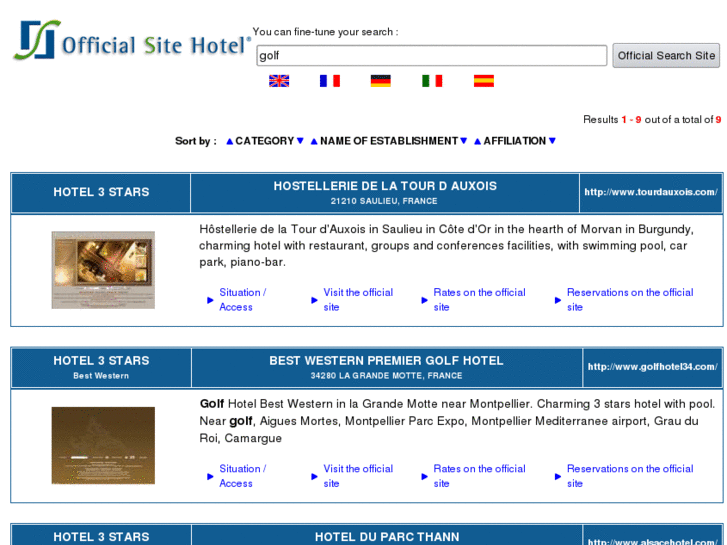Click the AFFILIATION sort label
This screenshot has width=727, height=545.
pyautogui.click(x=515, y=141)
